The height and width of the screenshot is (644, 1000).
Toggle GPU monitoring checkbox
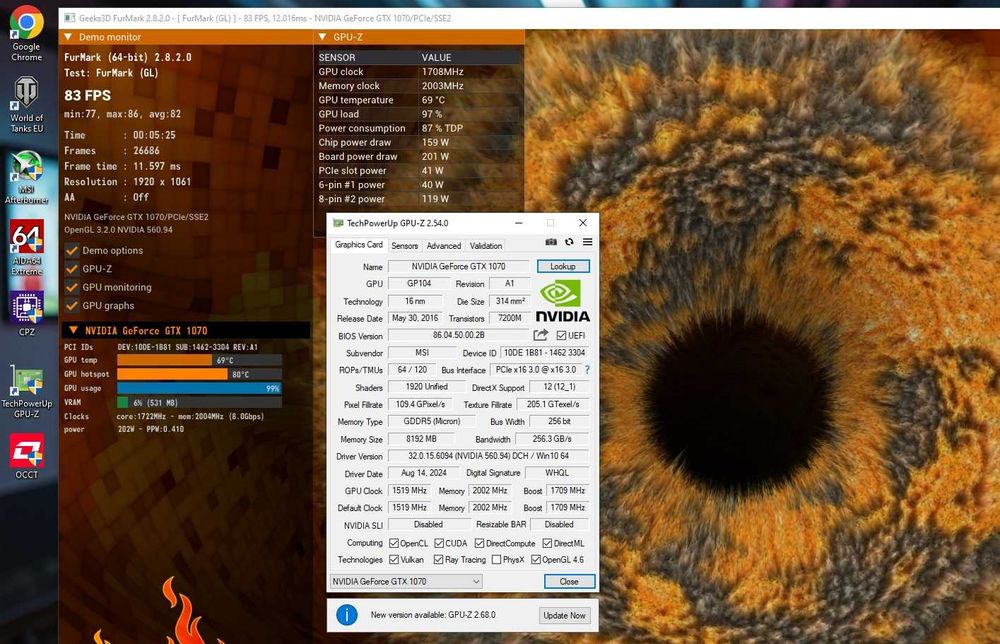click(72, 288)
